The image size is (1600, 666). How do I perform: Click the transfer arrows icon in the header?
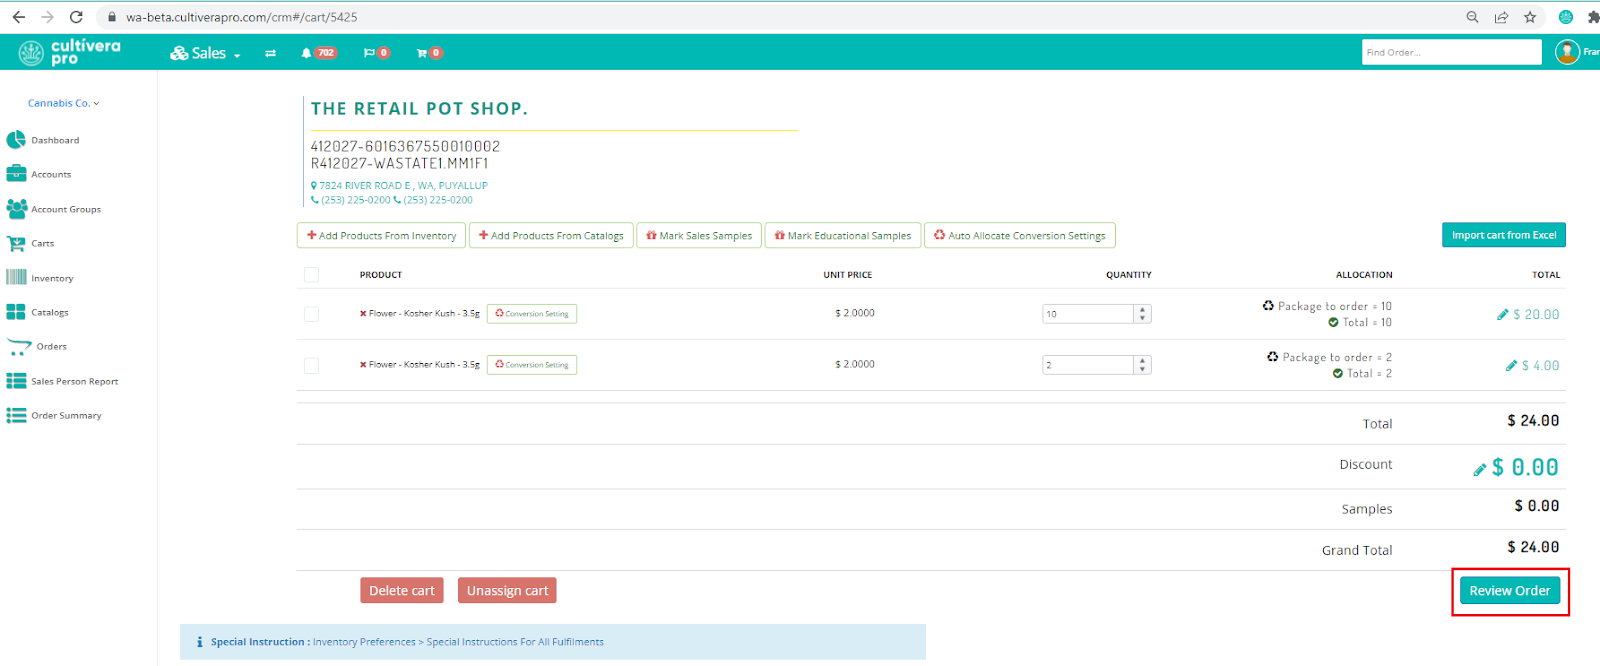pos(270,53)
